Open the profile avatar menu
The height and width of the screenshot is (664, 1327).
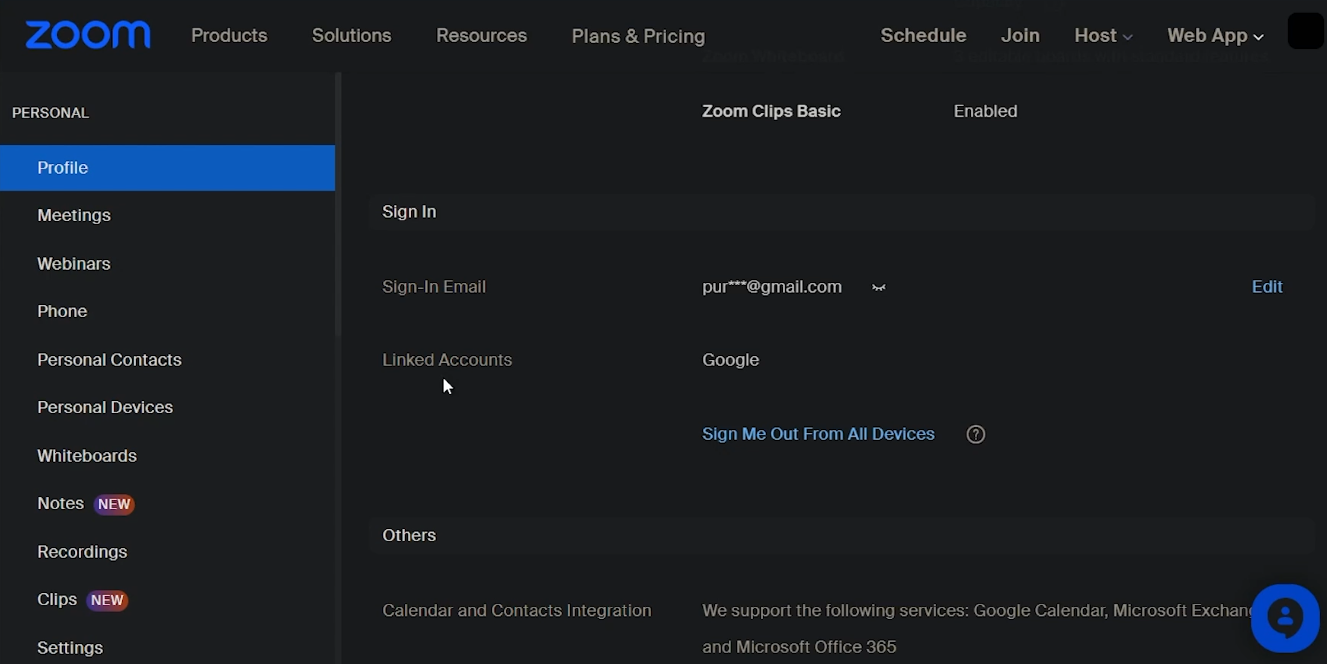pyautogui.click(x=1305, y=31)
